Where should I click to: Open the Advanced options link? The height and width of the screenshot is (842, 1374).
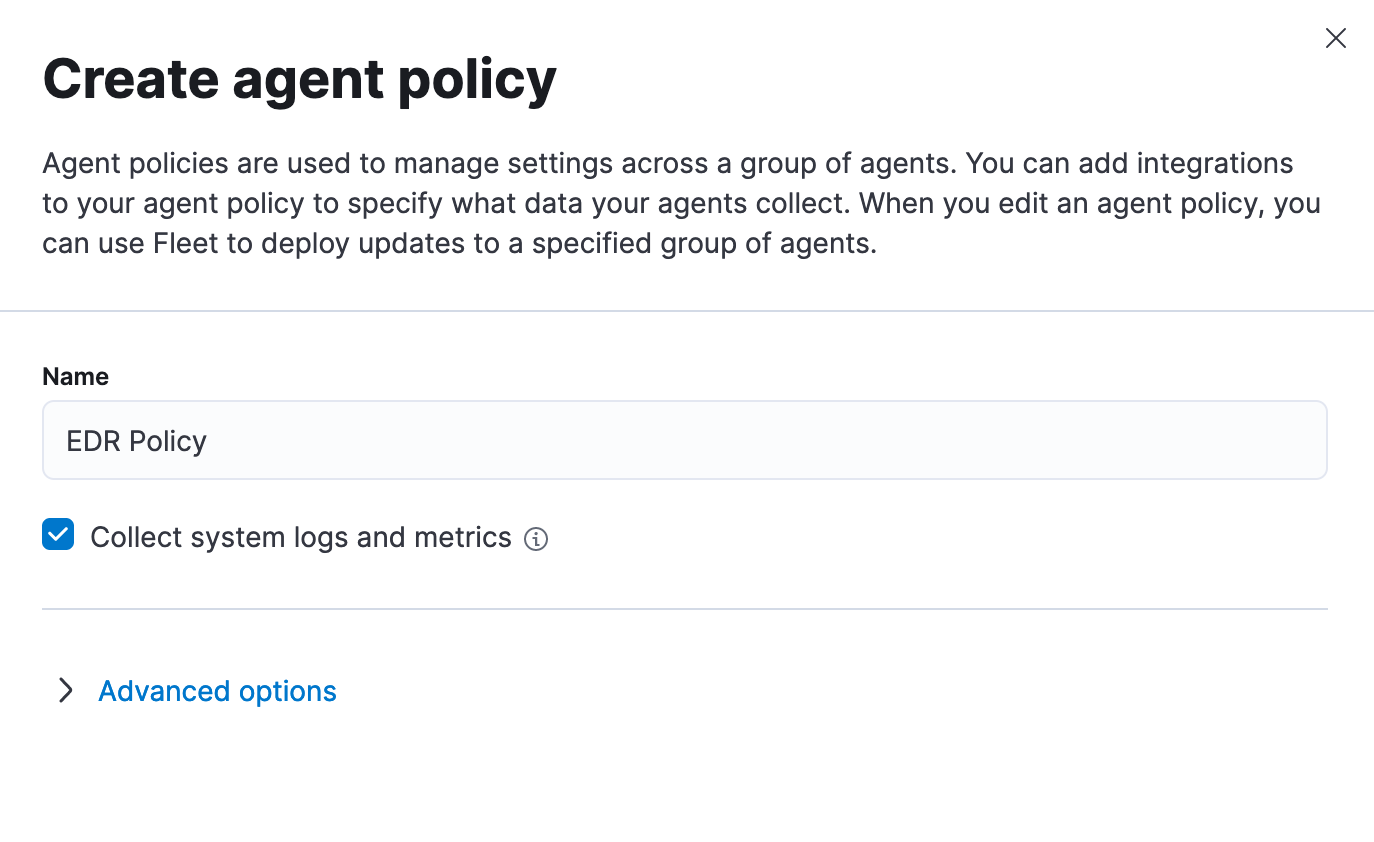pos(217,691)
